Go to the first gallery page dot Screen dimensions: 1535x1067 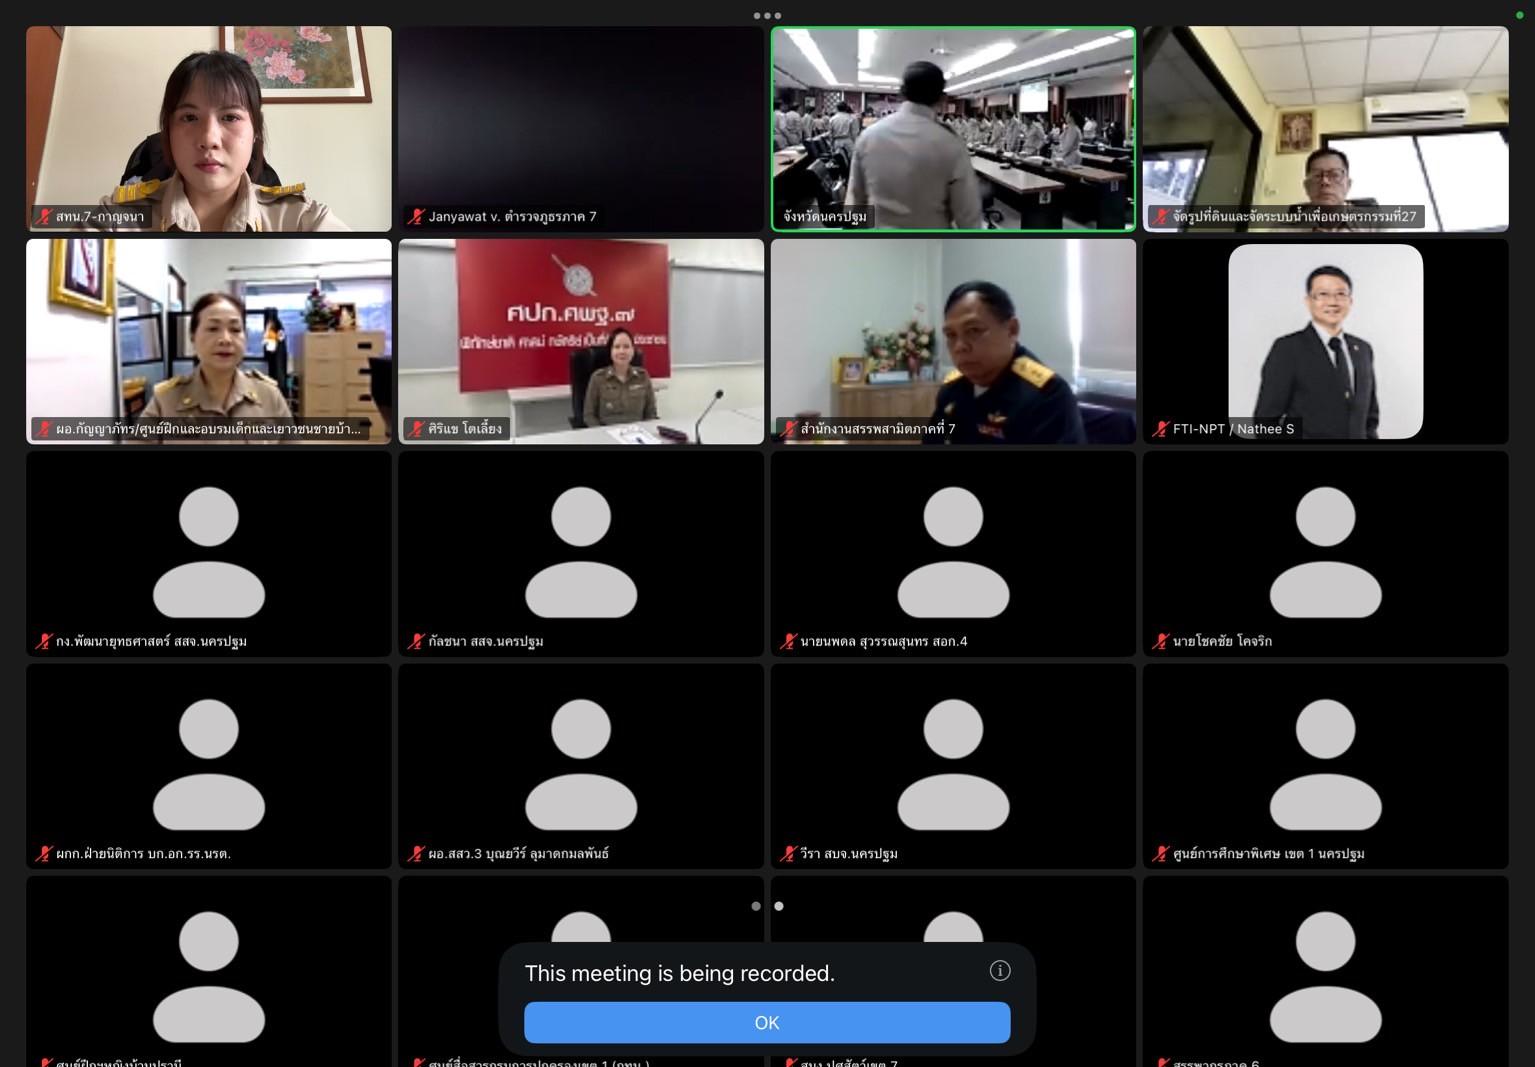click(x=756, y=906)
